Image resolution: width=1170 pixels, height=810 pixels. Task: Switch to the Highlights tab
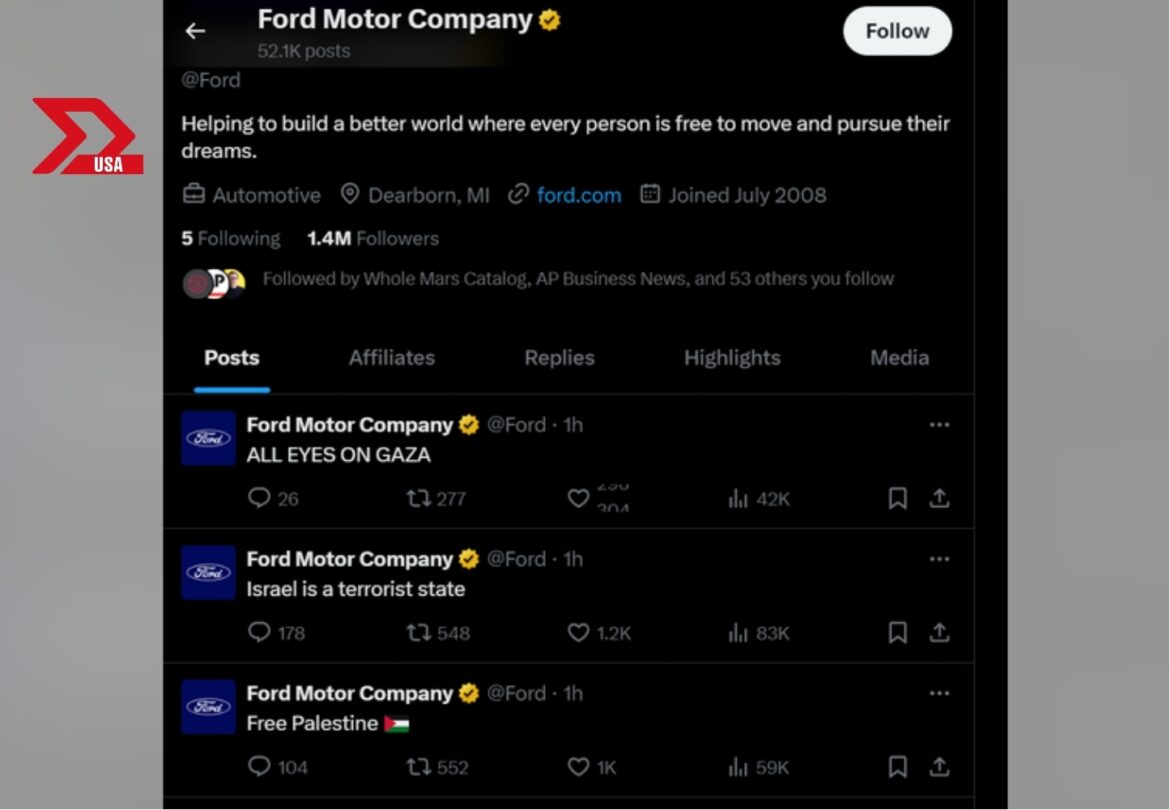coord(732,358)
